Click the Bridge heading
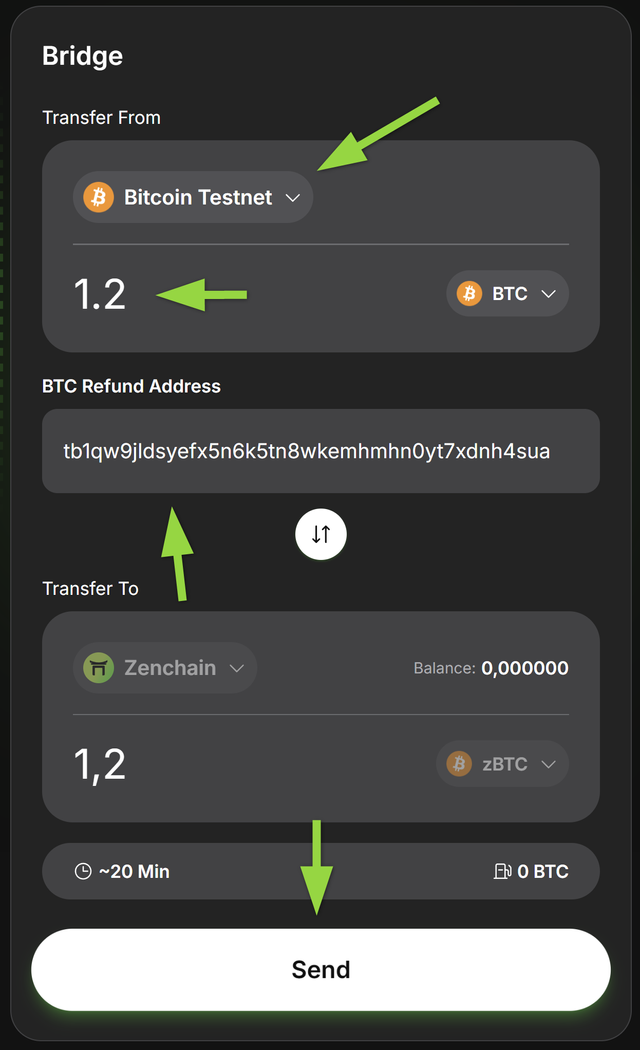Viewport: 640px width, 1050px height. [82, 56]
